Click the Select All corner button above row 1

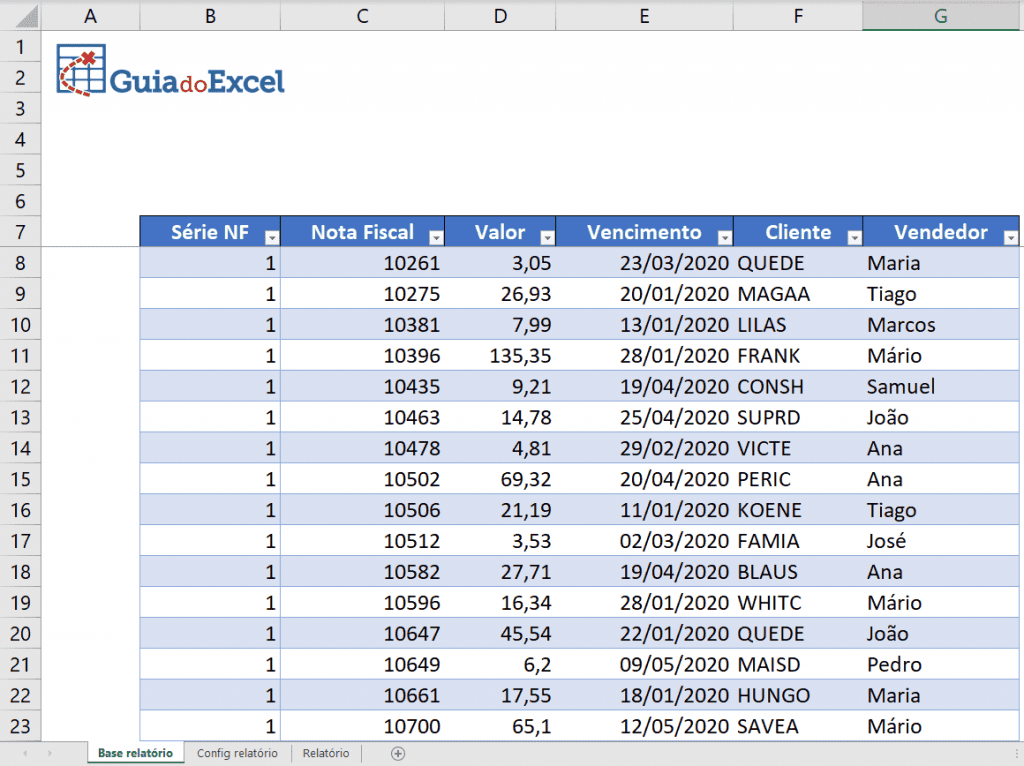pyautogui.click(x=20, y=13)
